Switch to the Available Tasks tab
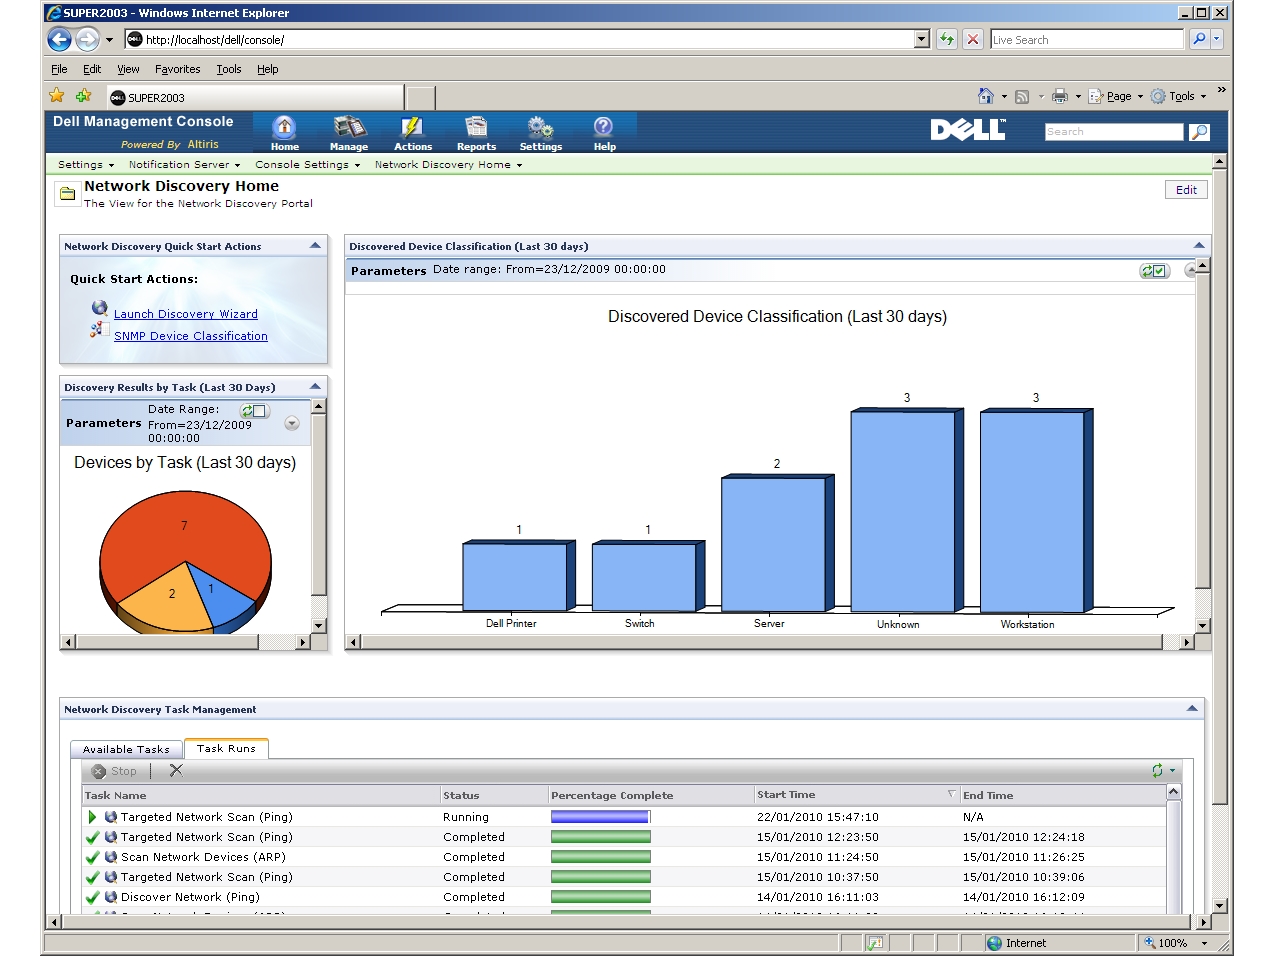This screenshot has height=956, width=1275. tap(126, 749)
